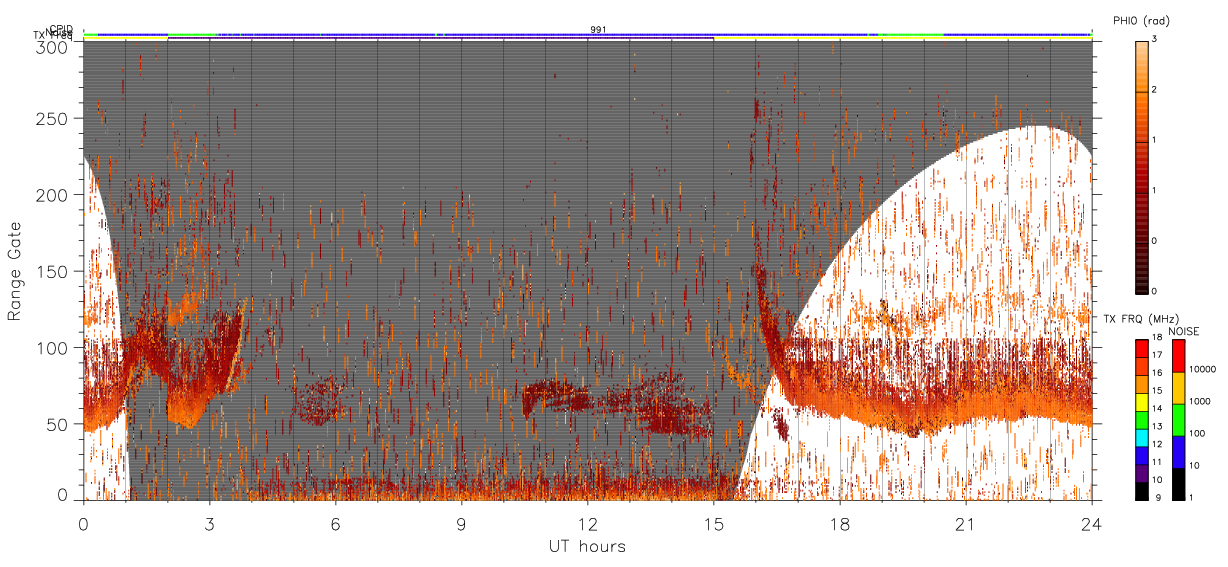Click the green segment of NOISE legend

click(x=1179, y=420)
